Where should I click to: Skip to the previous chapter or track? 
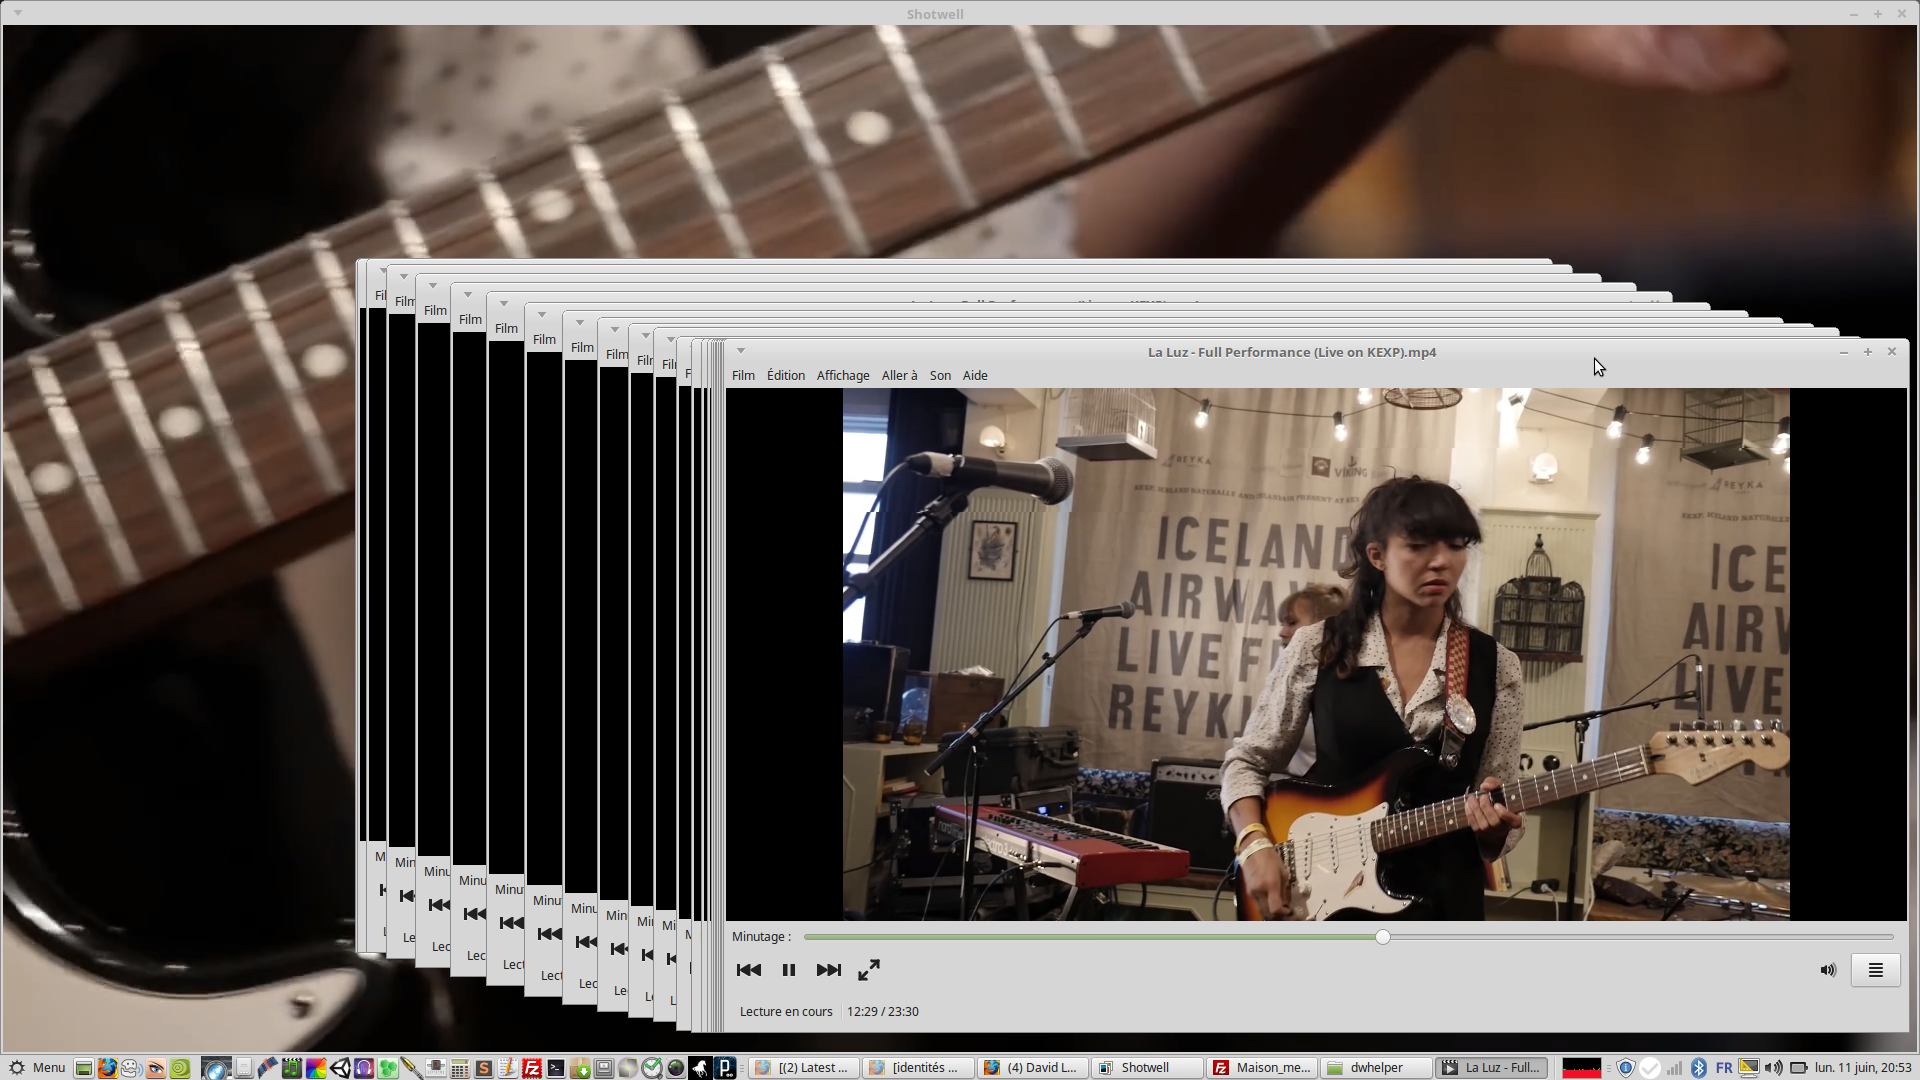tap(748, 970)
